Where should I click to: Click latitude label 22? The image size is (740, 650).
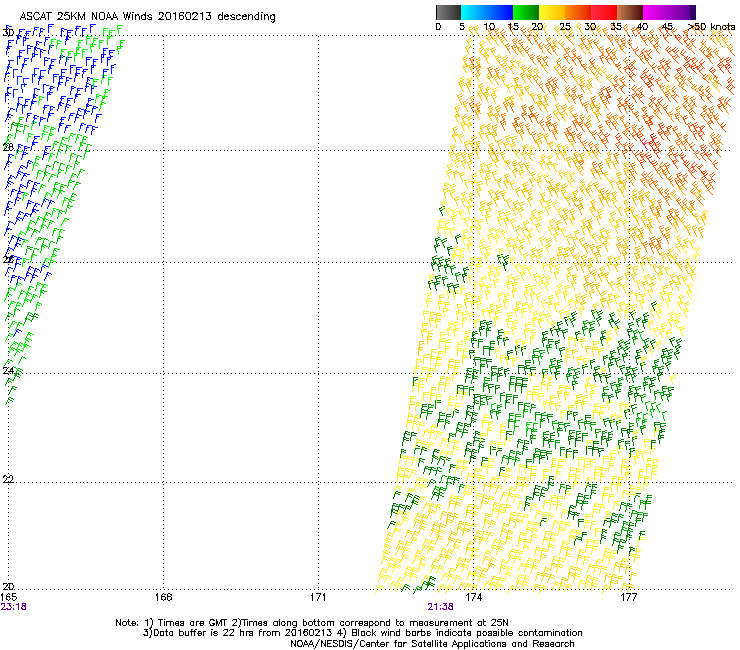[x=8, y=480]
